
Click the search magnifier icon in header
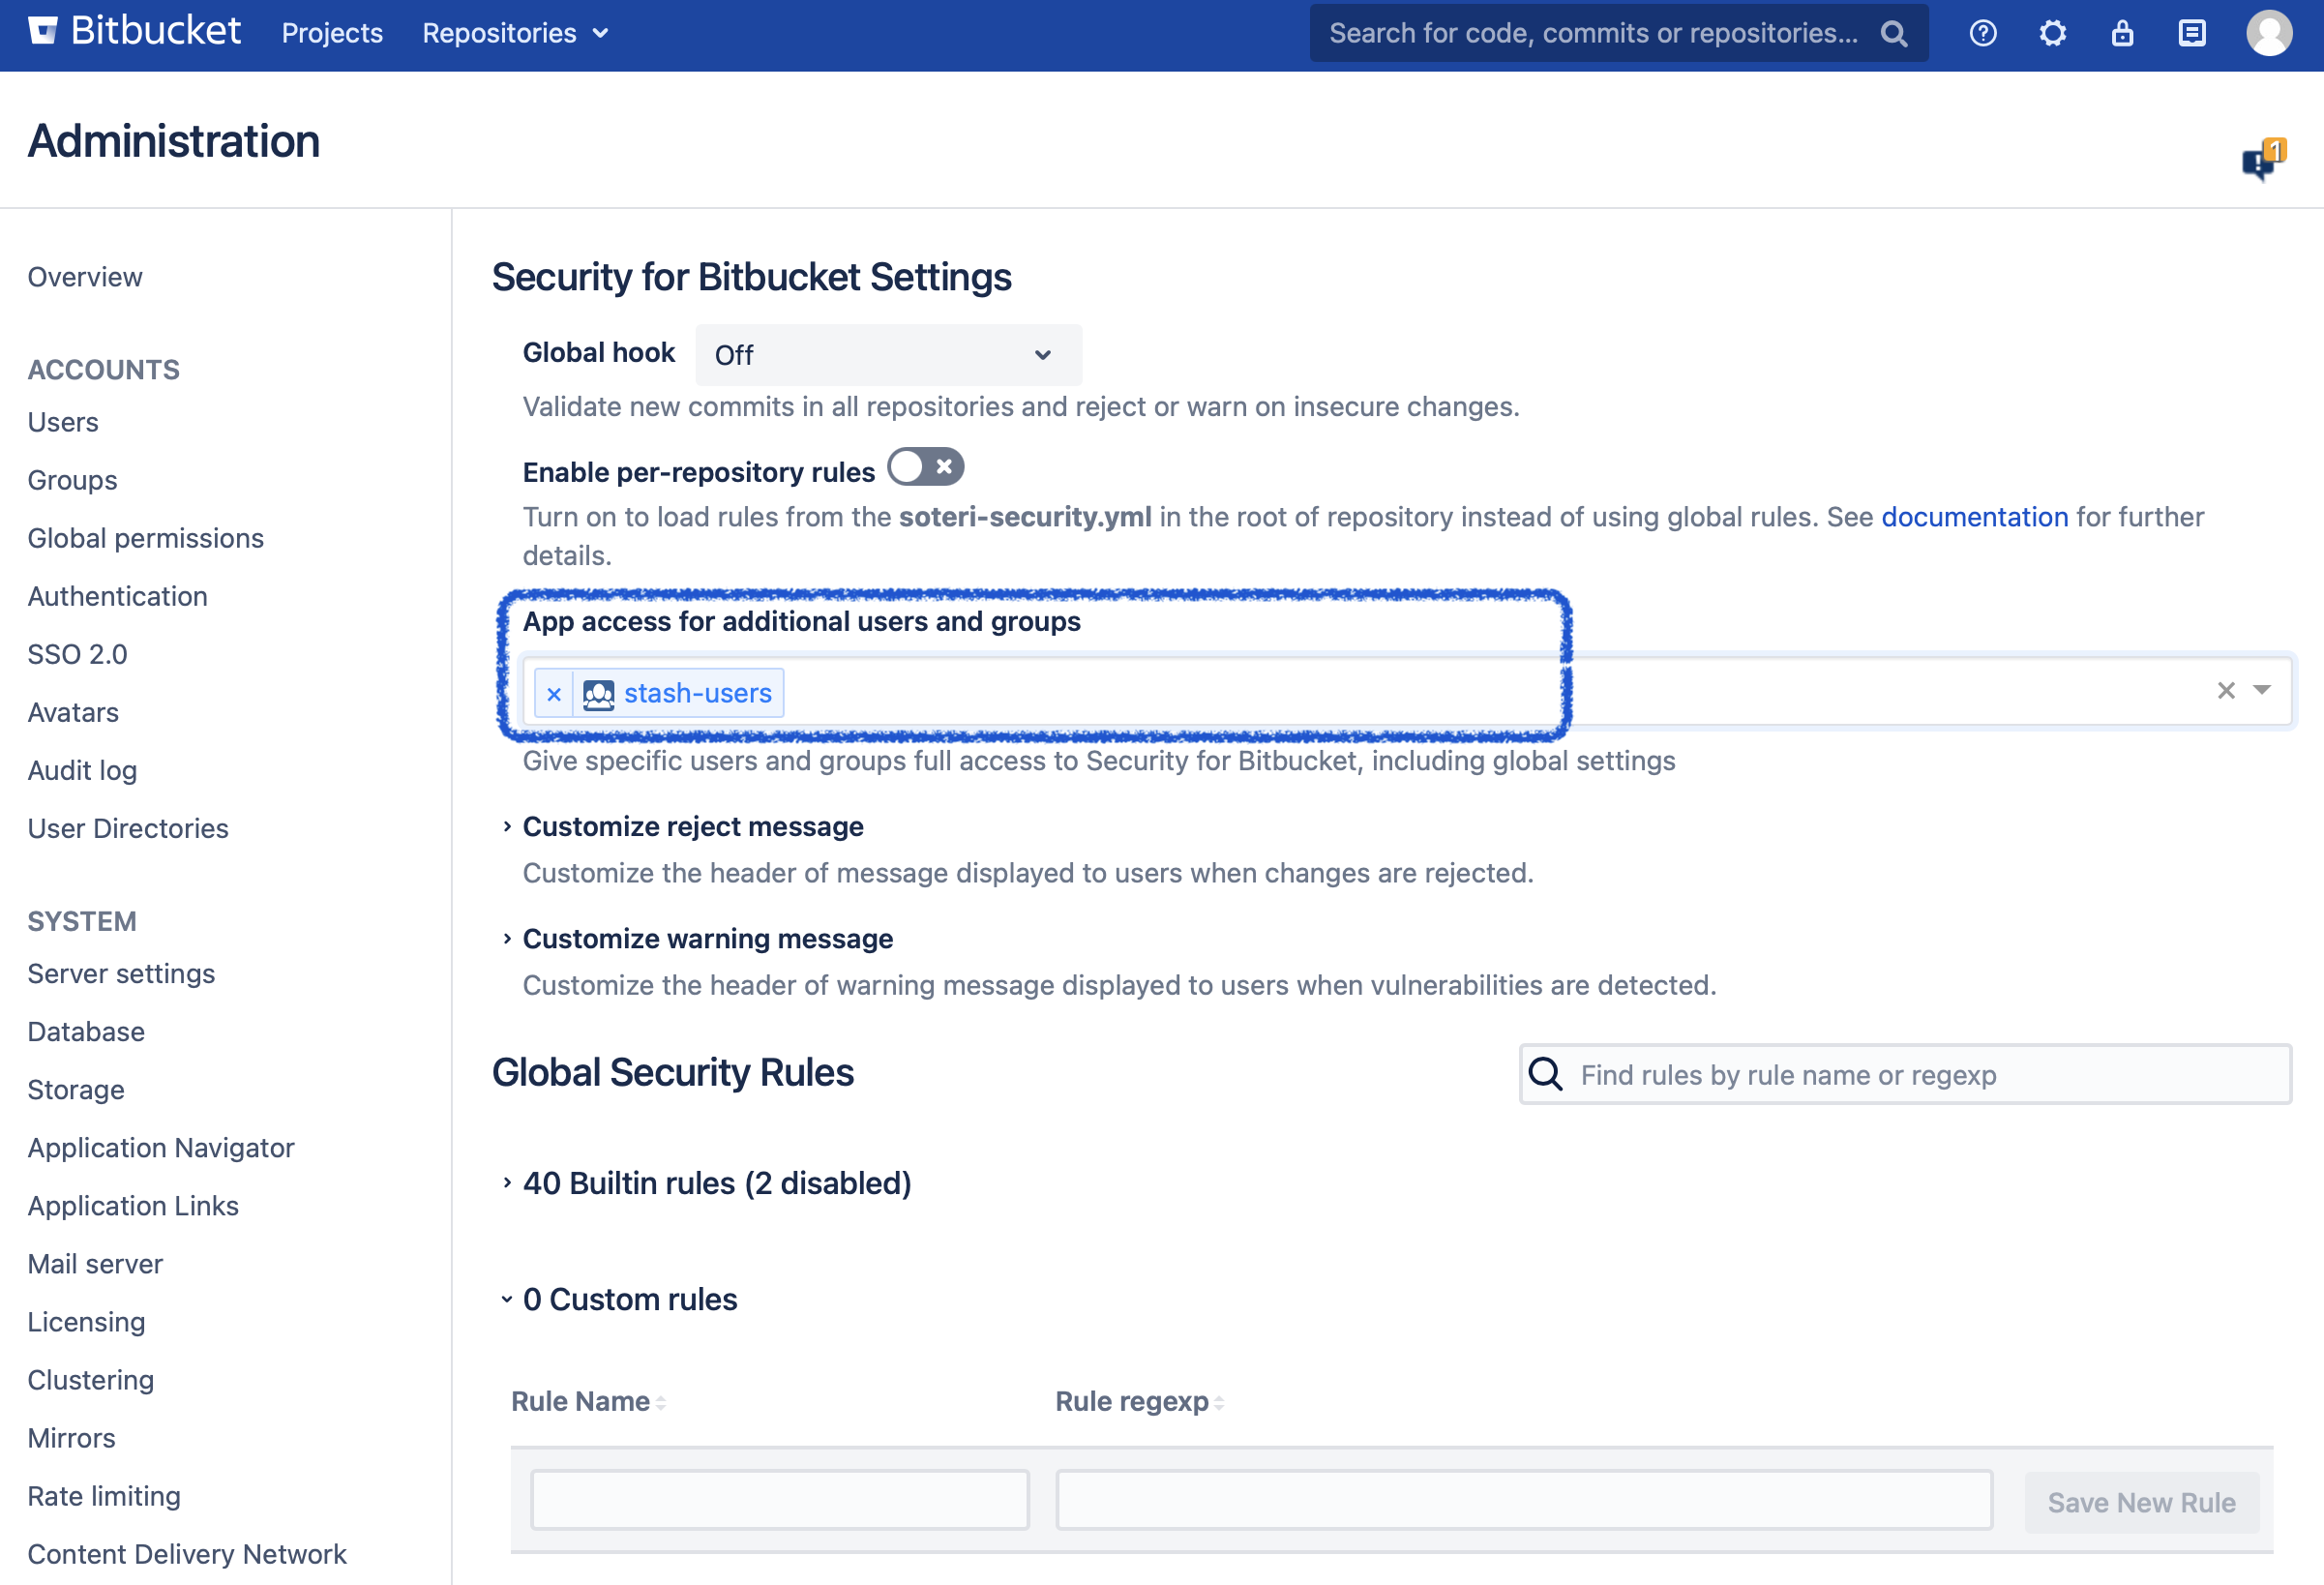(1893, 33)
